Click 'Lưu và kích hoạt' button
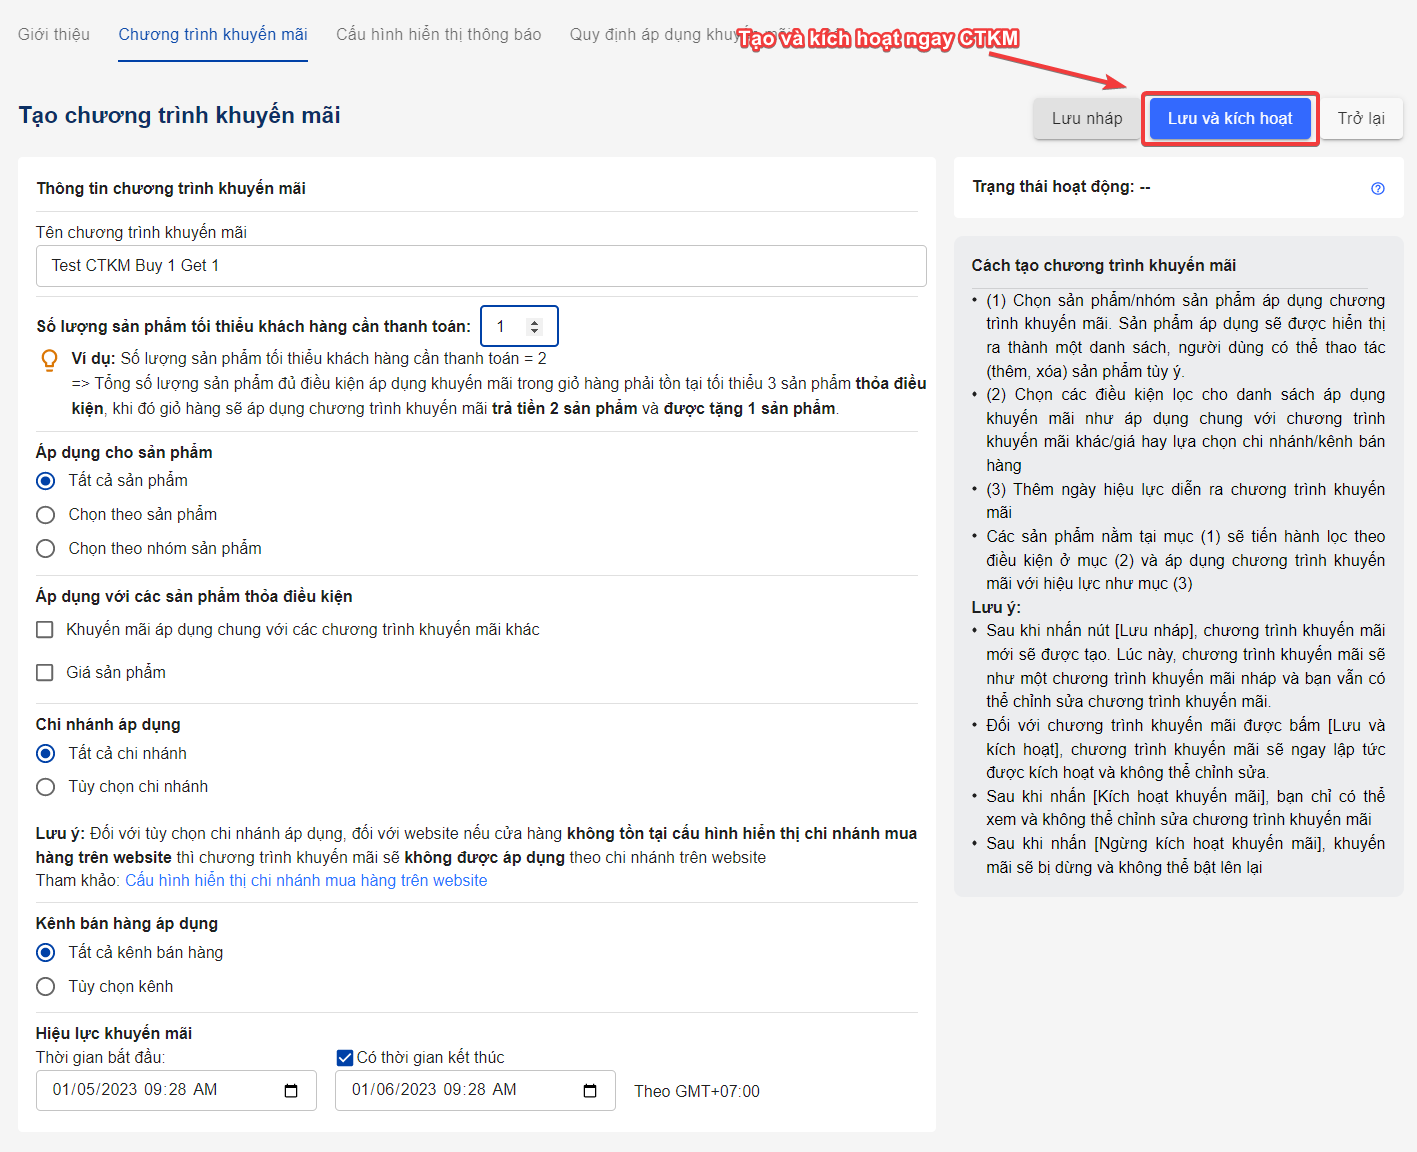1417x1152 pixels. 1230,119
